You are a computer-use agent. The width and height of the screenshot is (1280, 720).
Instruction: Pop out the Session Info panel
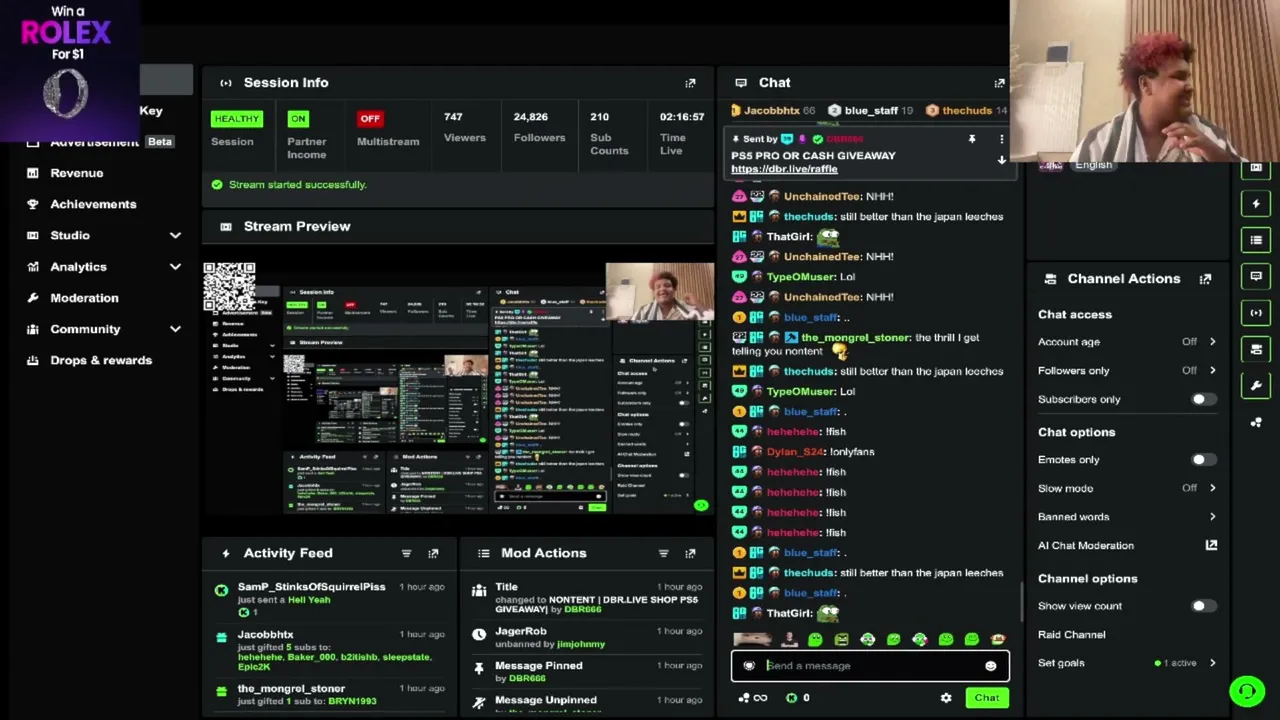pos(690,83)
